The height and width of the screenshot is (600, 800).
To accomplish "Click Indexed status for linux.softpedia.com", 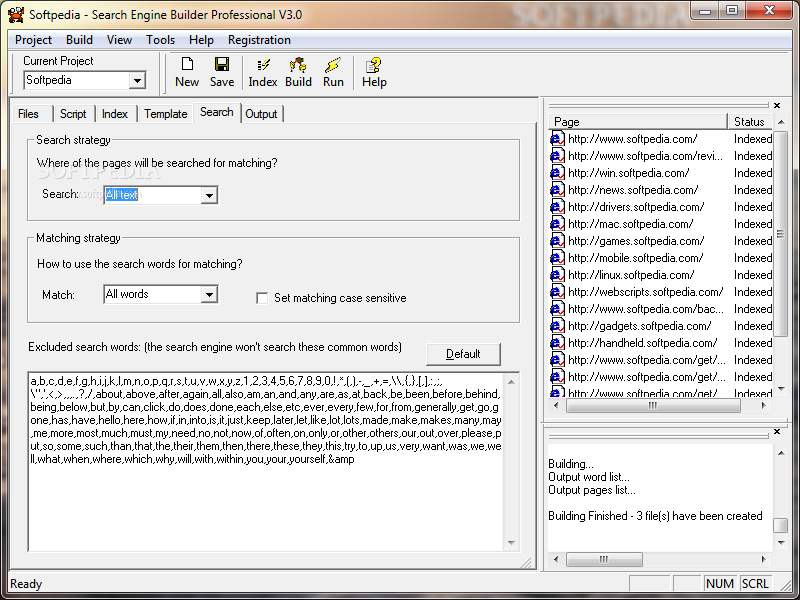I will tap(753, 275).
